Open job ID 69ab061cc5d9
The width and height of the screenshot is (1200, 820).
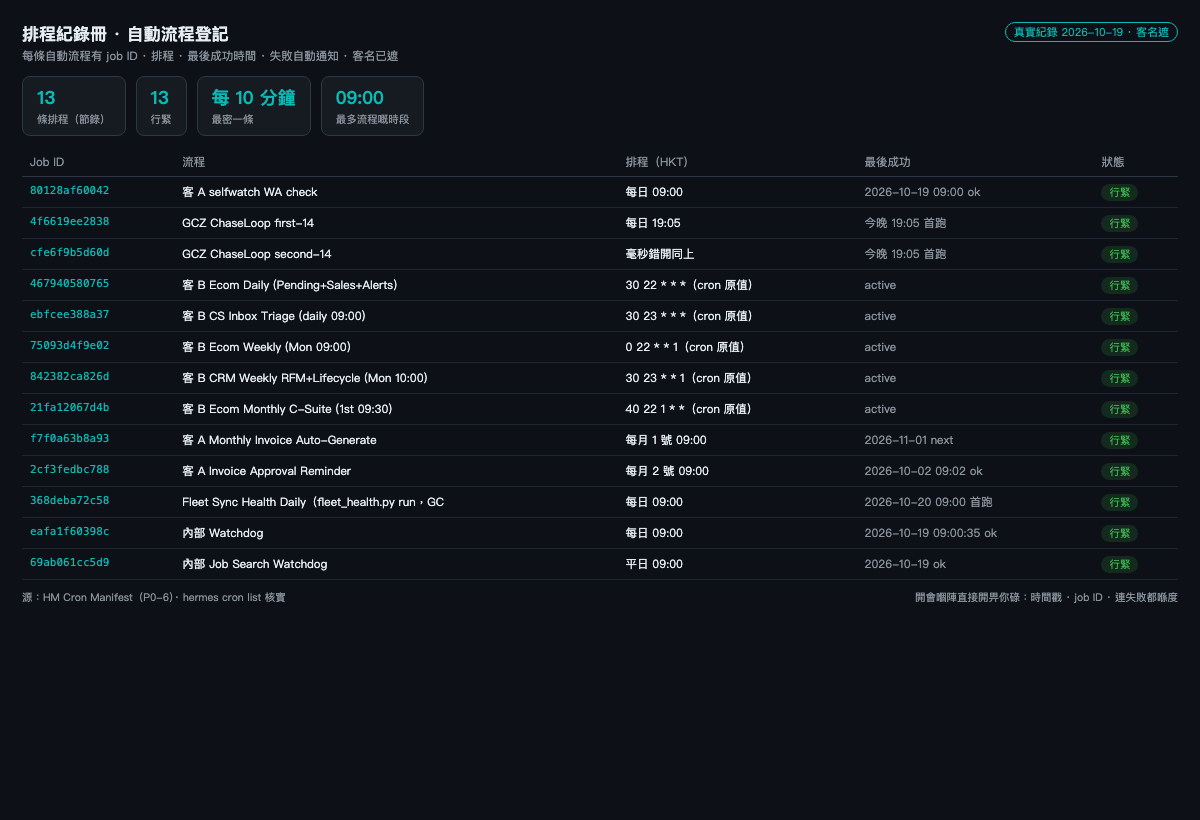point(70,563)
